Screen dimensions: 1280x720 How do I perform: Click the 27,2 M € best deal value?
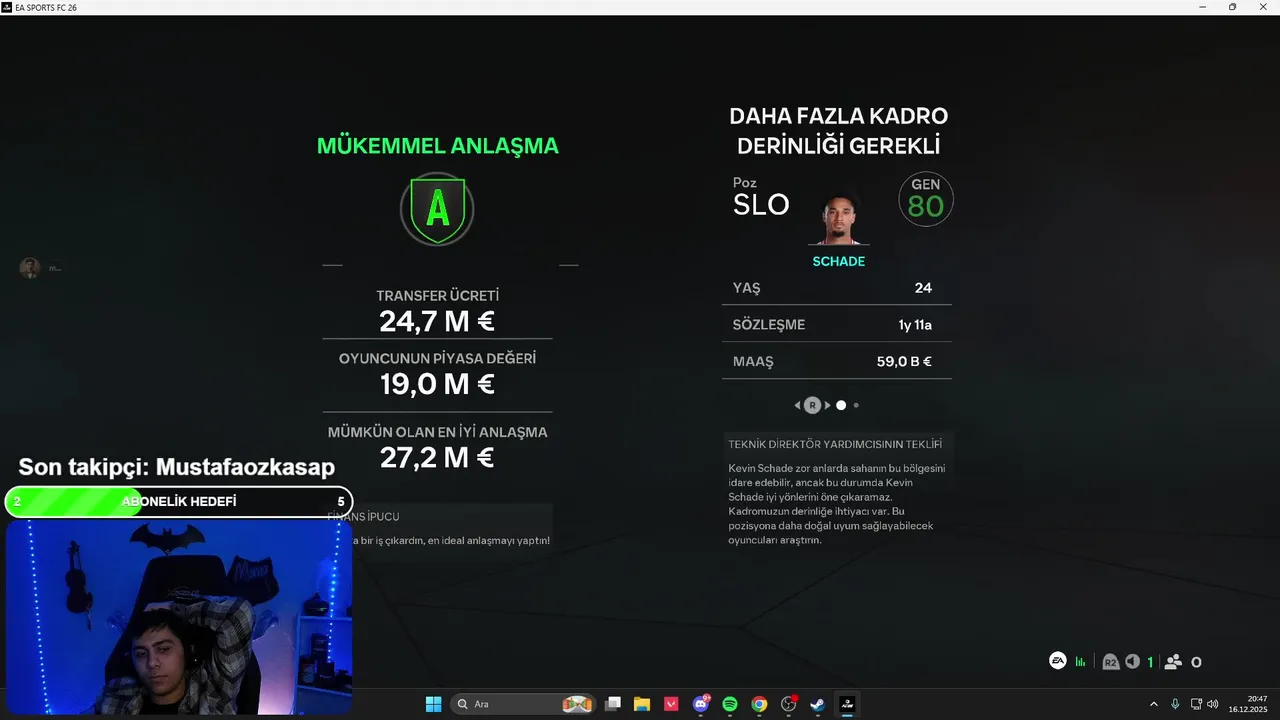pyautogui.click(x=437, y=457)
